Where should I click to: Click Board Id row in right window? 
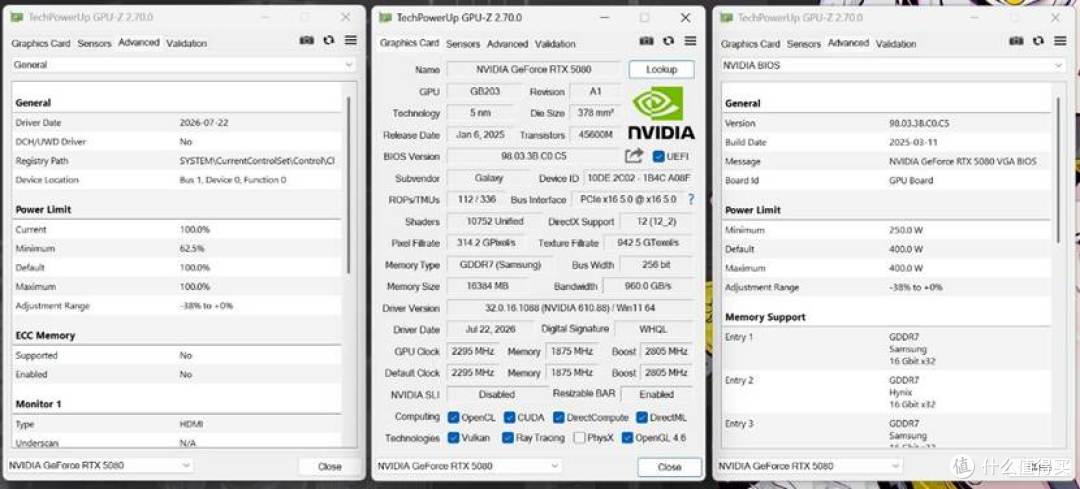coord(887,180)
